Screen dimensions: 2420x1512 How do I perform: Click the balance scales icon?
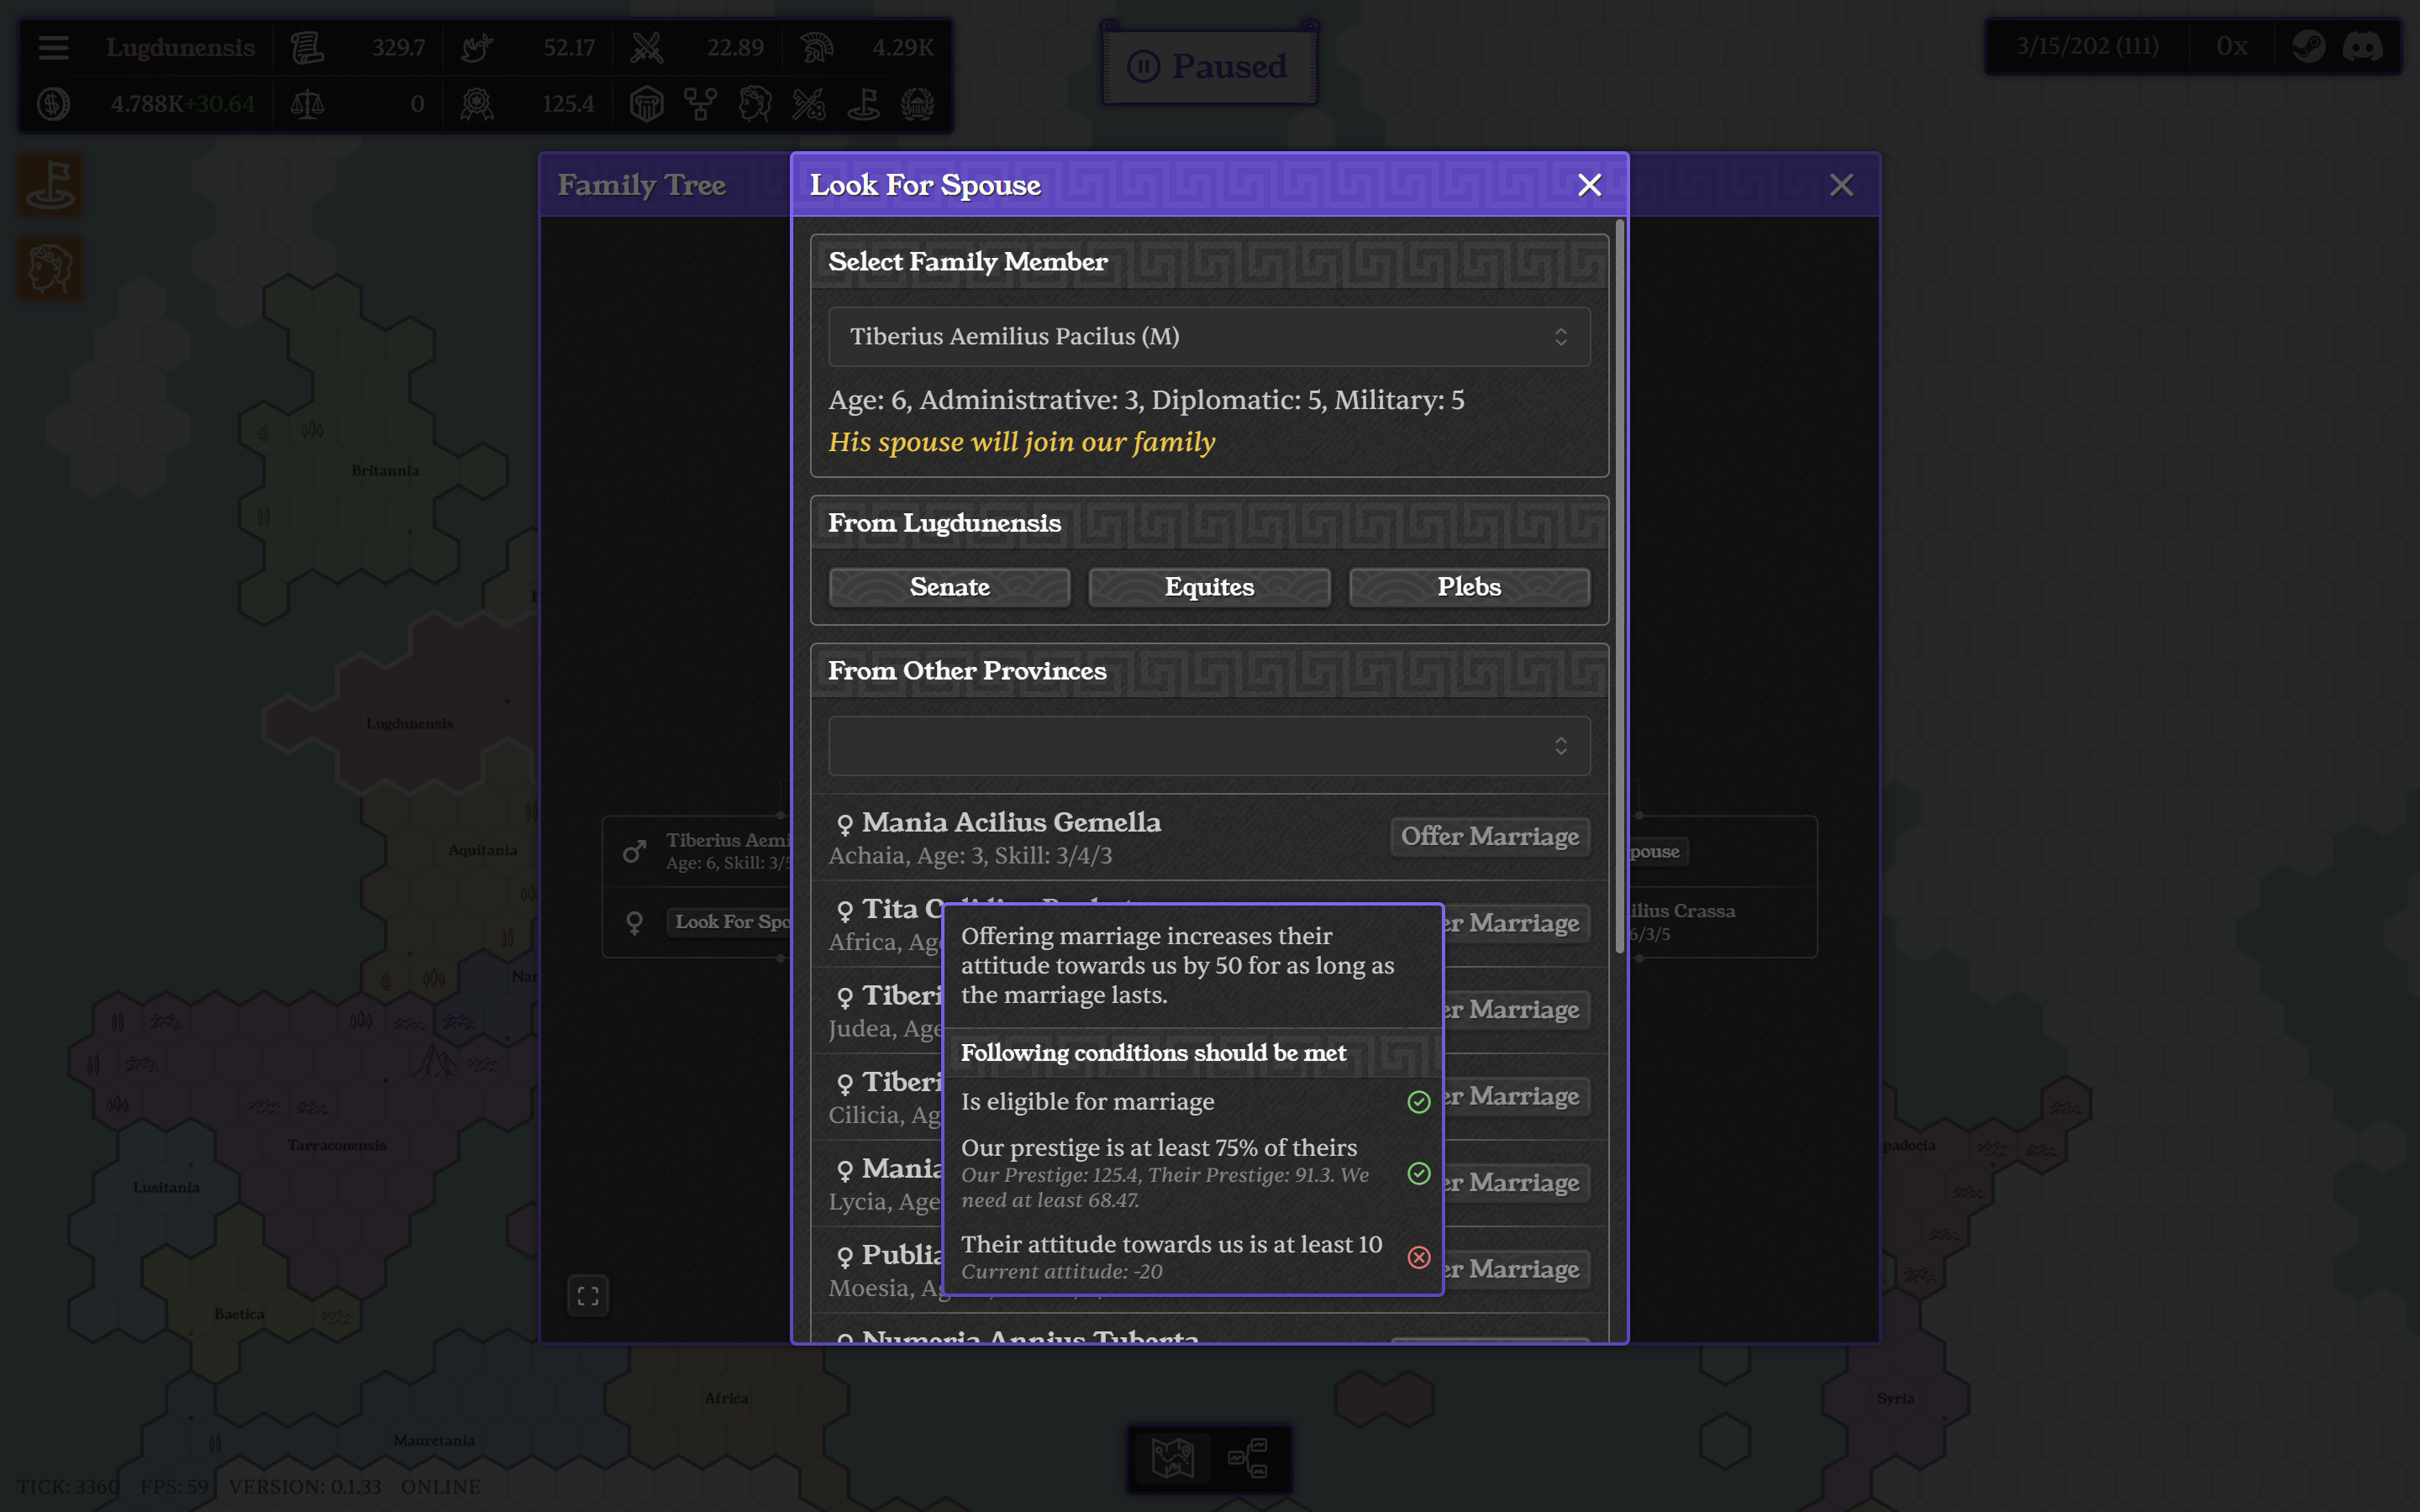307,104
